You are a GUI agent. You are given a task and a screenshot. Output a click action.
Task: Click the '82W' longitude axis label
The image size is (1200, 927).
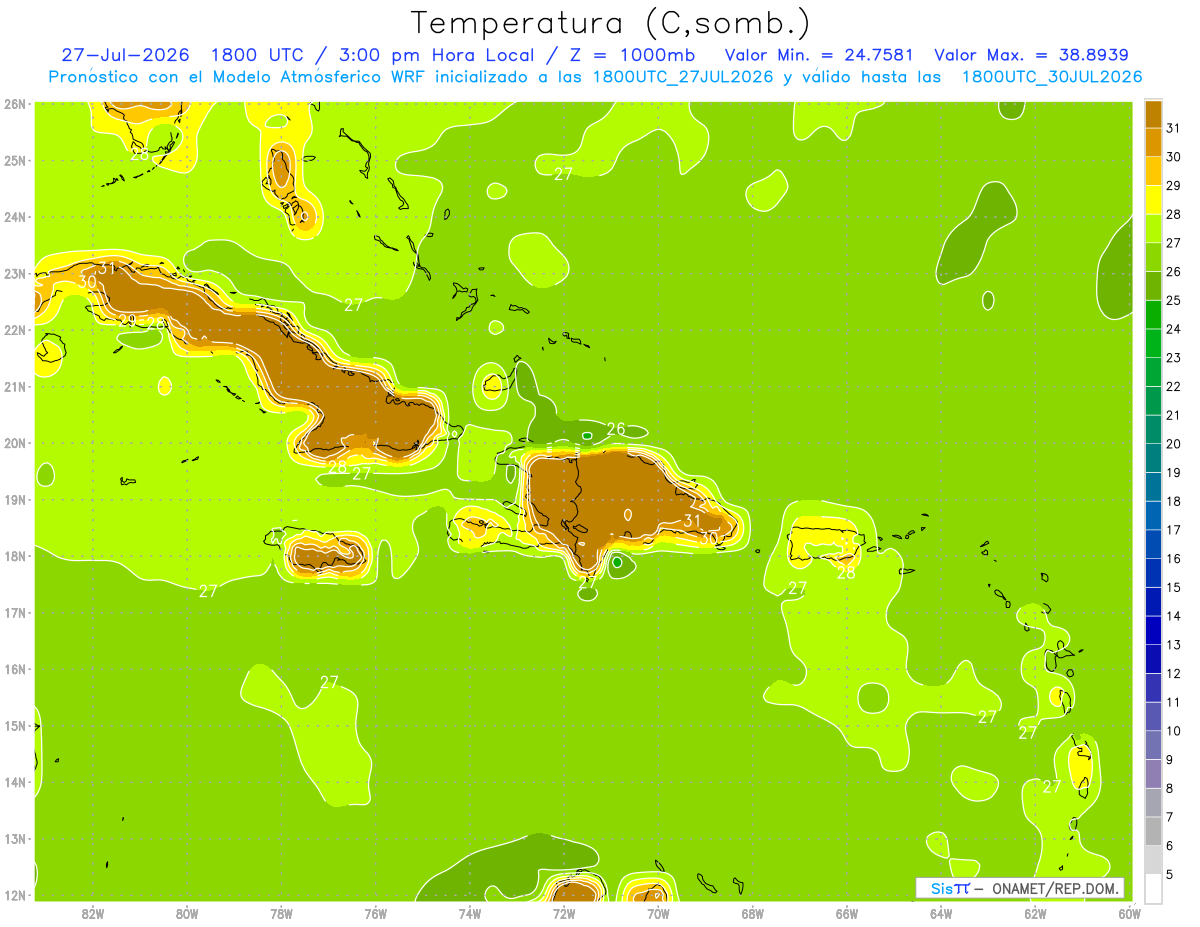tap(93, 913)
